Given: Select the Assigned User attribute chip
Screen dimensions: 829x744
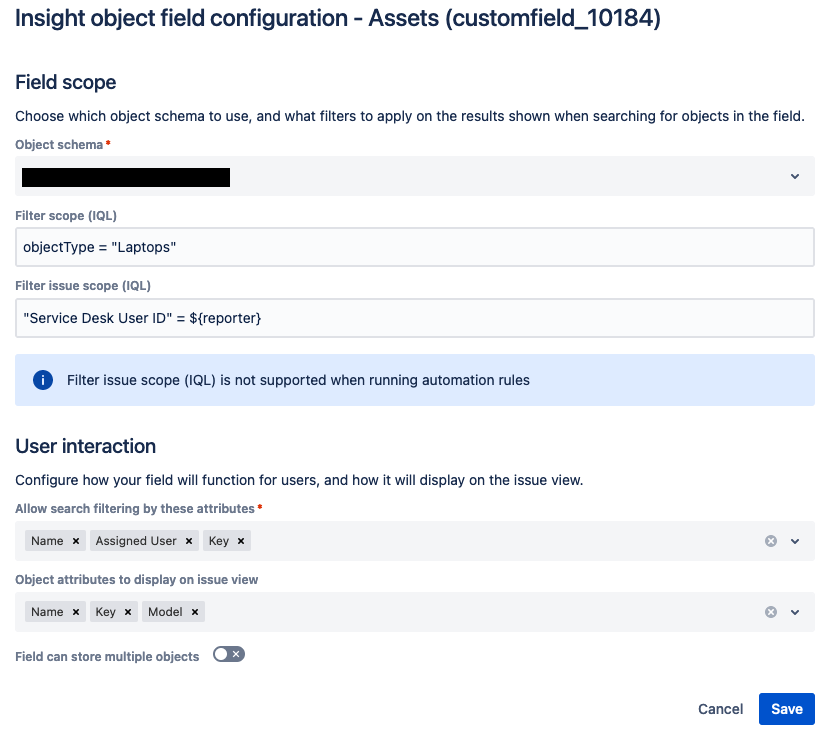Looking at the screenshot, I should [136, 541].
